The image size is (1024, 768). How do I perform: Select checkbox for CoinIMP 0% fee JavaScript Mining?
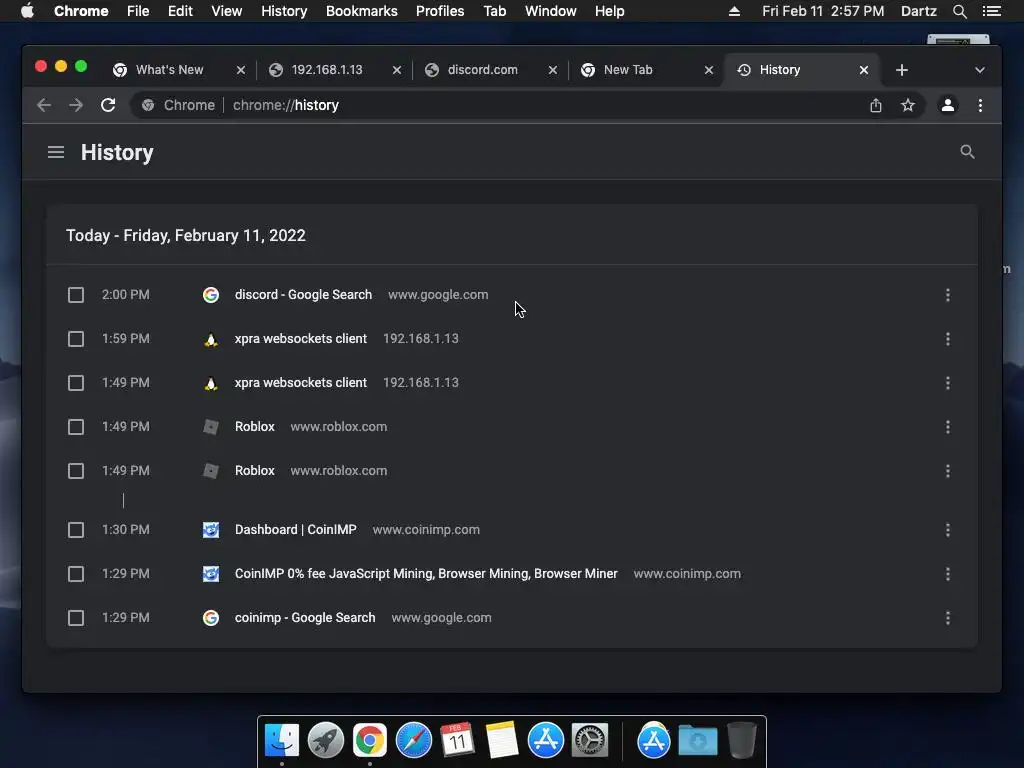(76, 573)
